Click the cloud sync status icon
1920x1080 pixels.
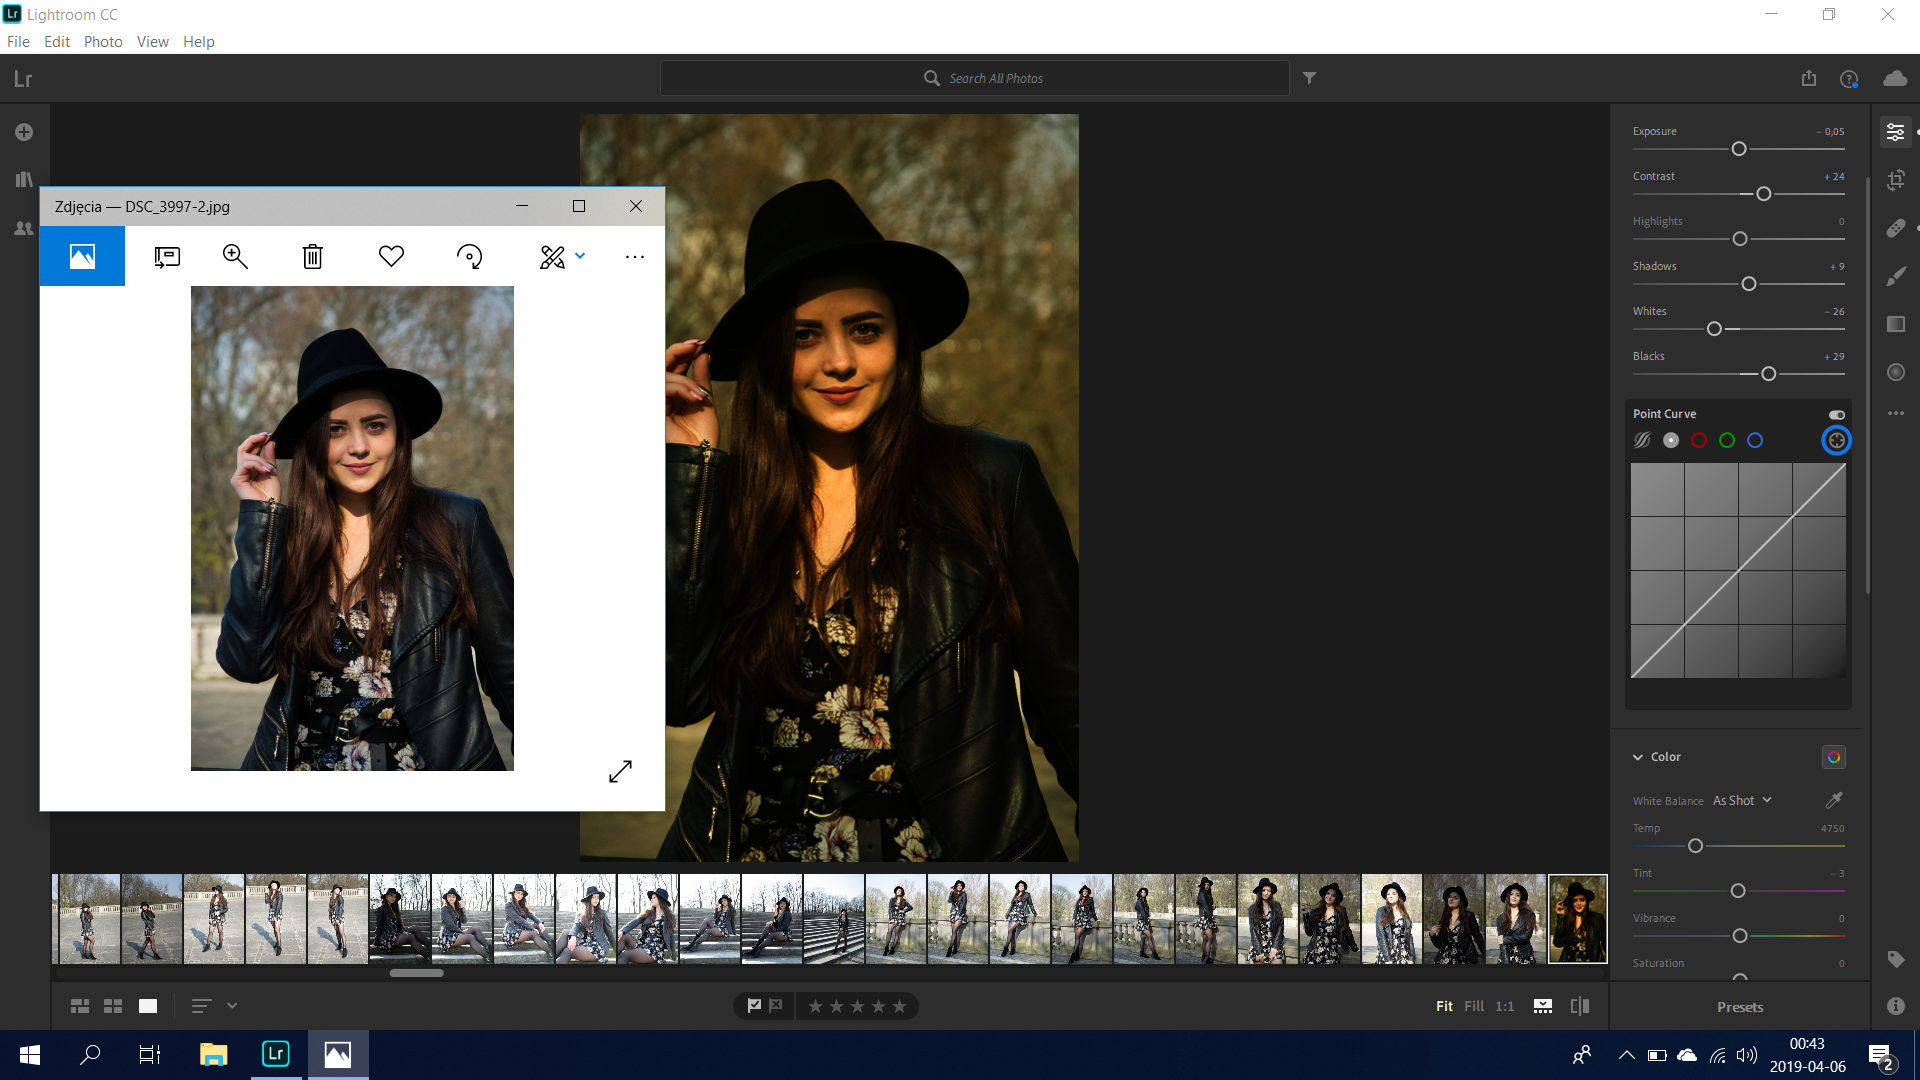pos(1895,78)
